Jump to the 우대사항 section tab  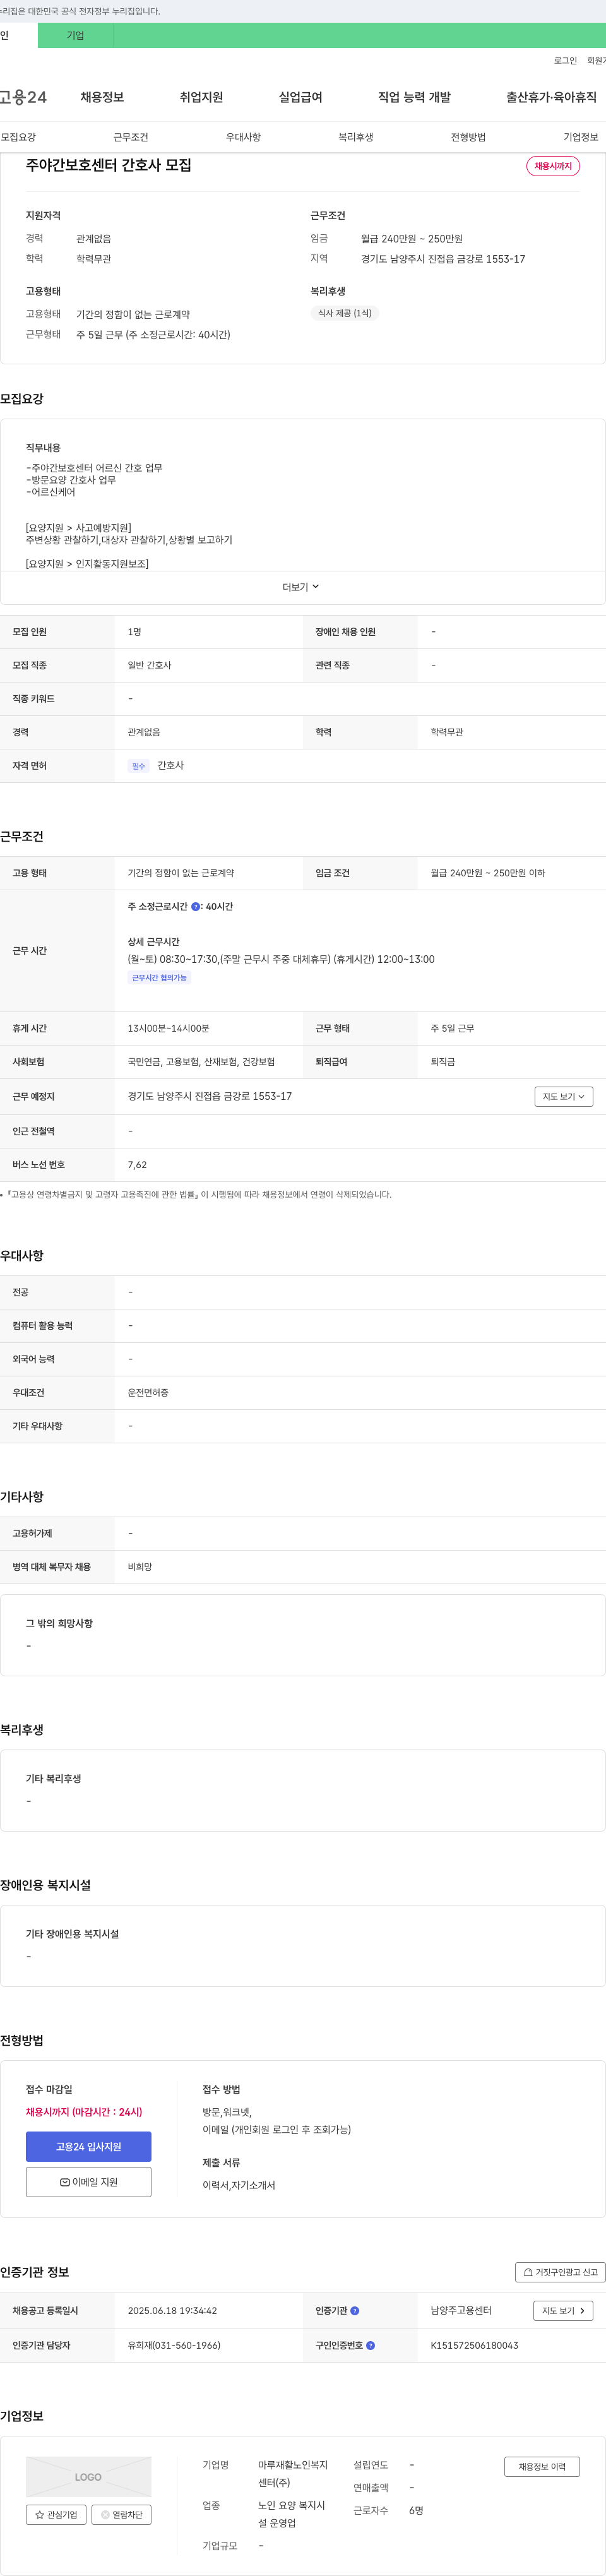[243, 137]
